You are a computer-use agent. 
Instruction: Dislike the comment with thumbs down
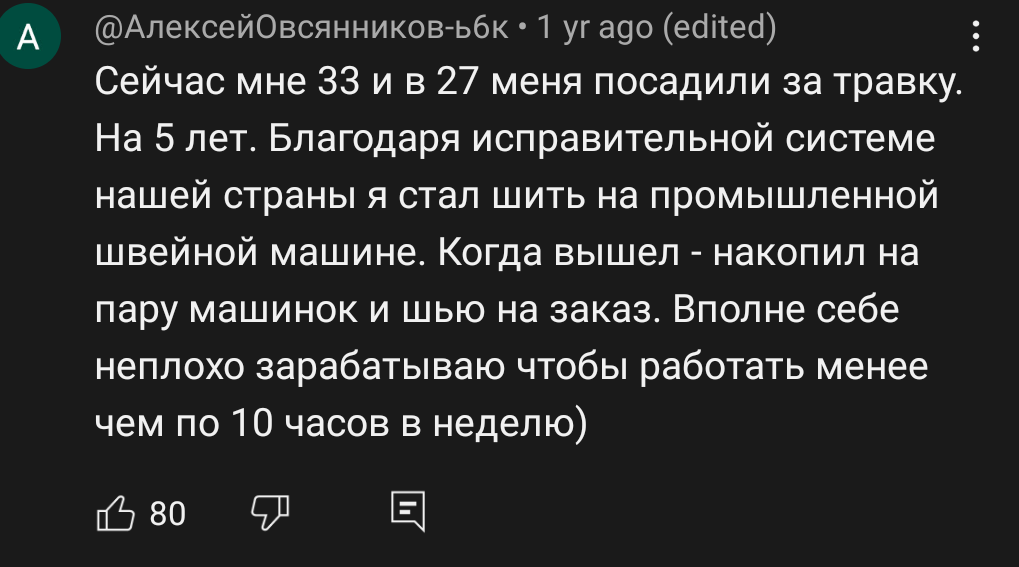(268, 513)
